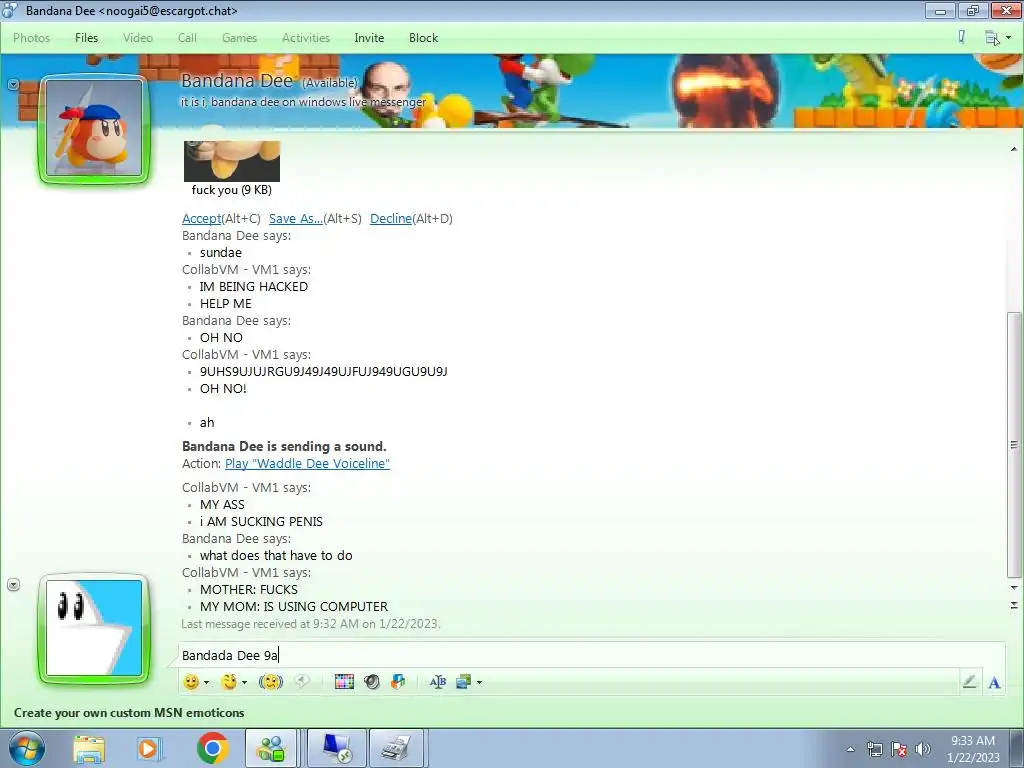Click the received image thumbnail
The height and width of the screenshot is (768, 1024).
(x=232, y=161)
